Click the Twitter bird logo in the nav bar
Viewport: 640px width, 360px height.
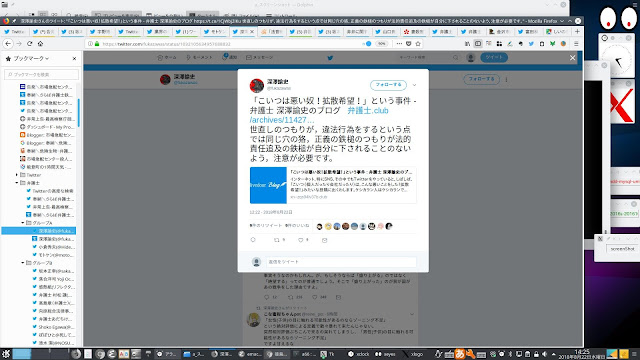pos(330,58)
